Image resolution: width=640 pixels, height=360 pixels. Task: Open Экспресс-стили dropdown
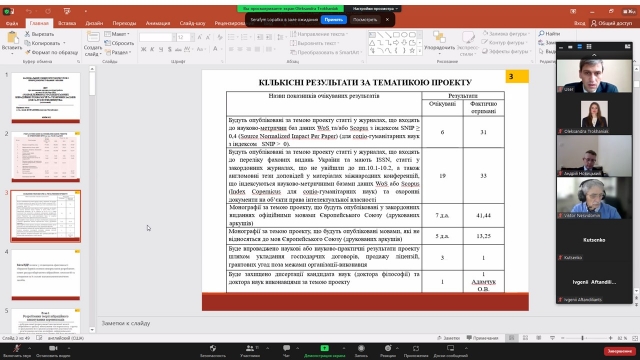(x=467, y=44)
